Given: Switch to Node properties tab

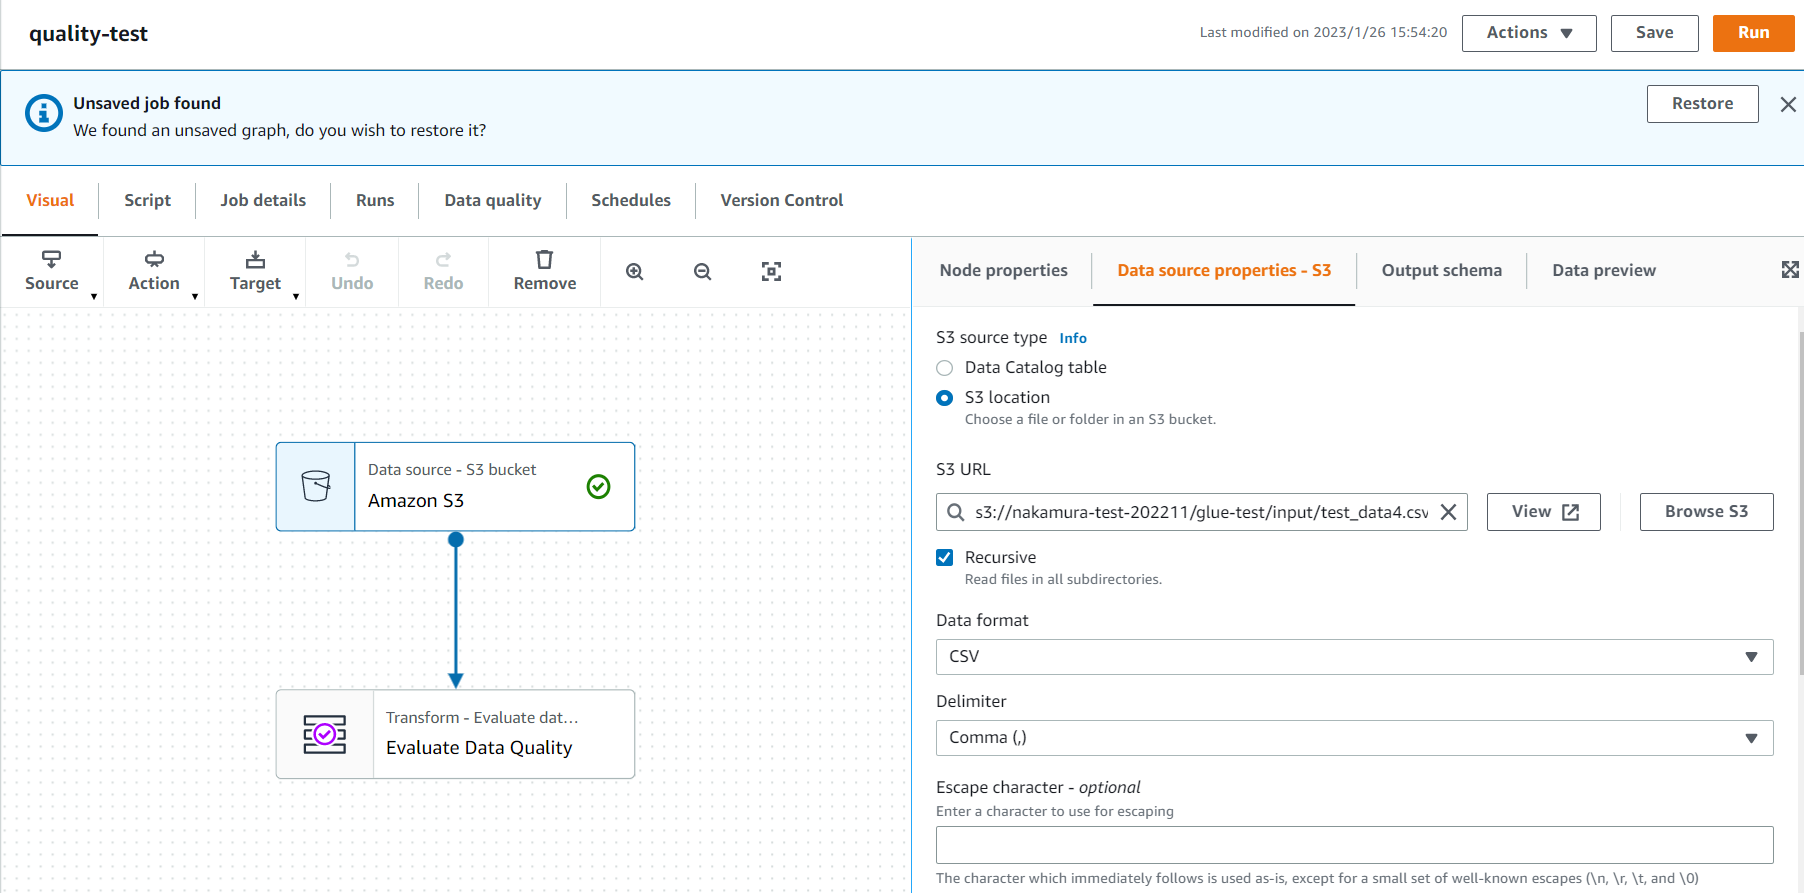Looking at the screenshot, I should pos(1003,270).
